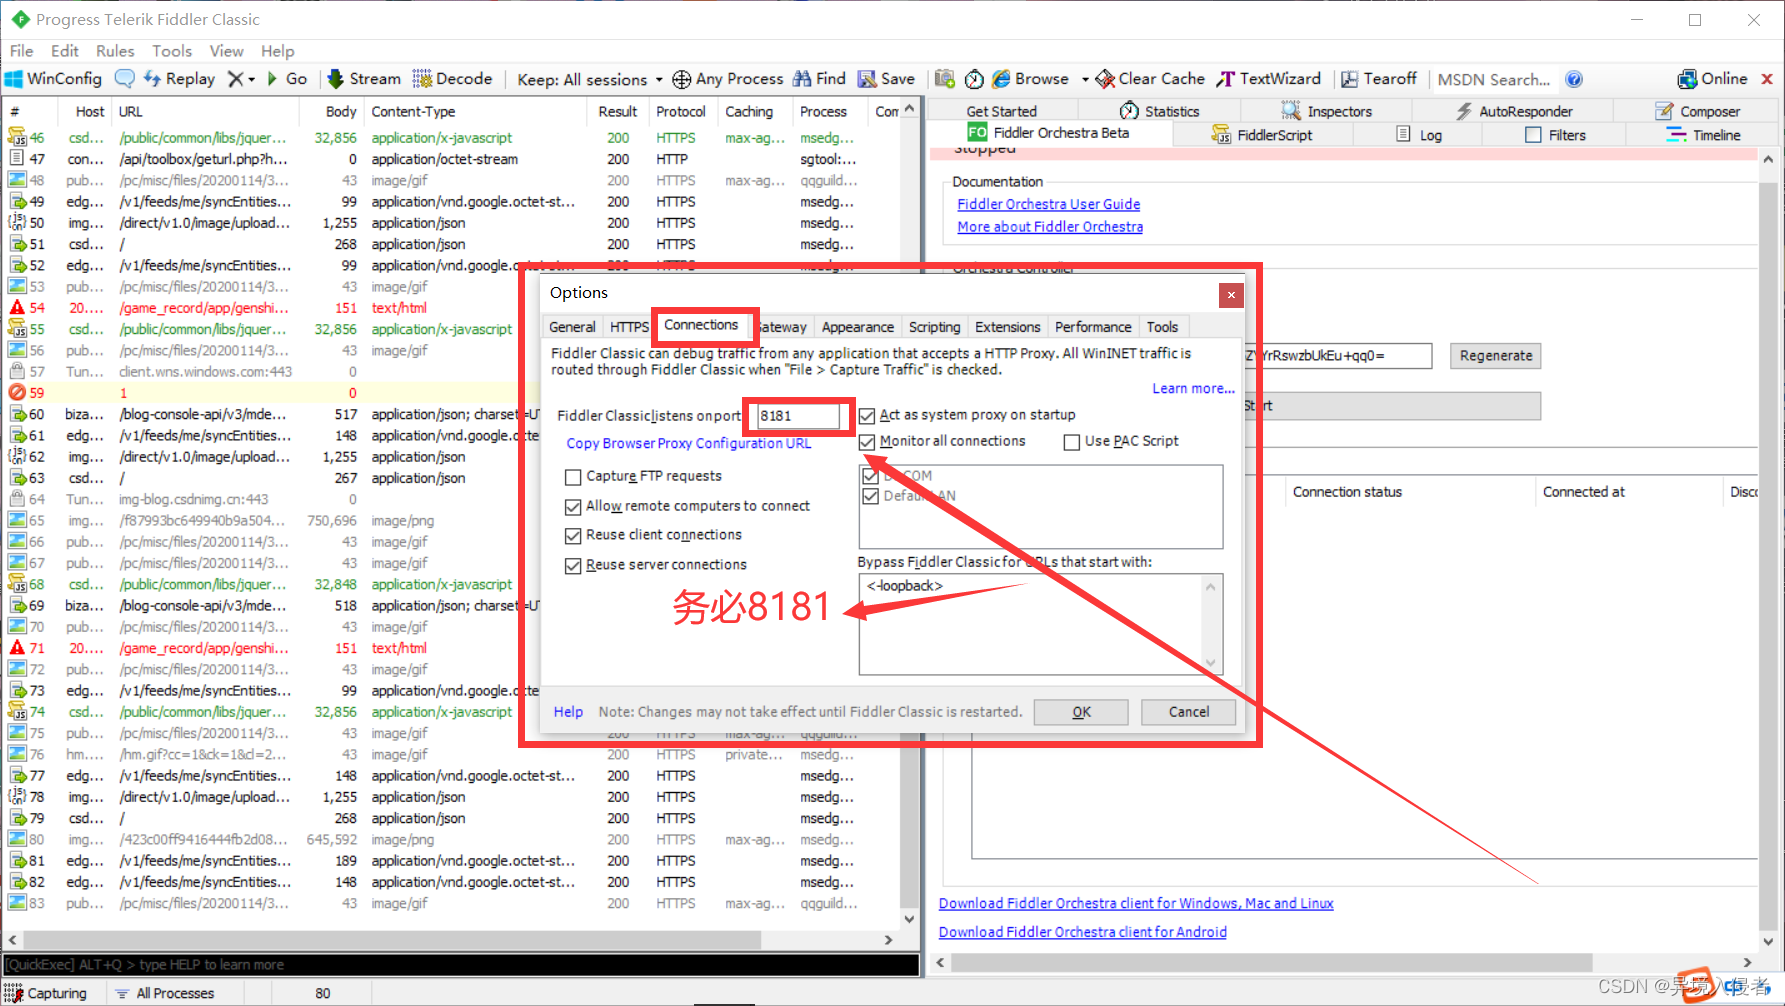Toggle the DefaultLAN connection checkbox
The image size is (1785, 1006).
(871, 496)
